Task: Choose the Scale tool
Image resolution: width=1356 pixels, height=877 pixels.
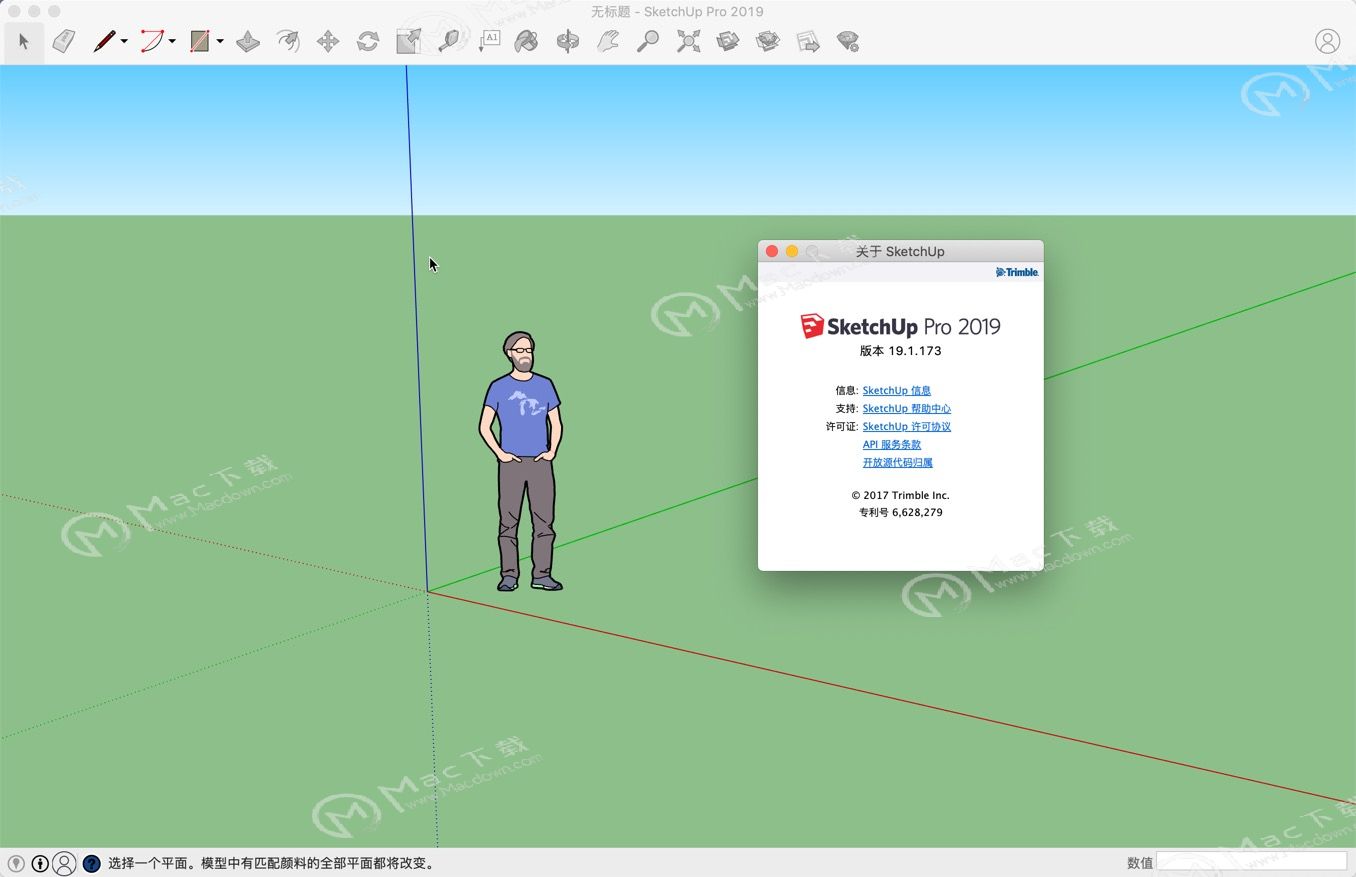Action: pyautogui.click(x=408, y=42)
